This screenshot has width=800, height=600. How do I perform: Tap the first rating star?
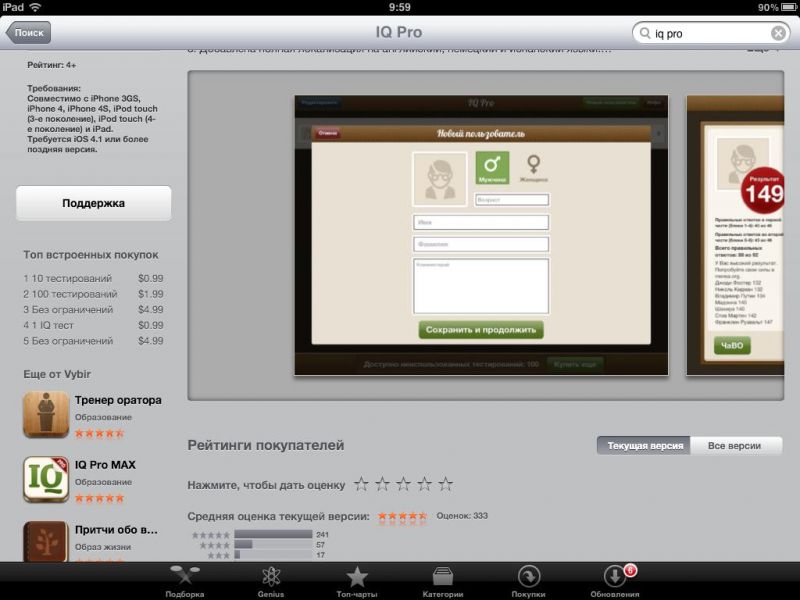[362, 485]
